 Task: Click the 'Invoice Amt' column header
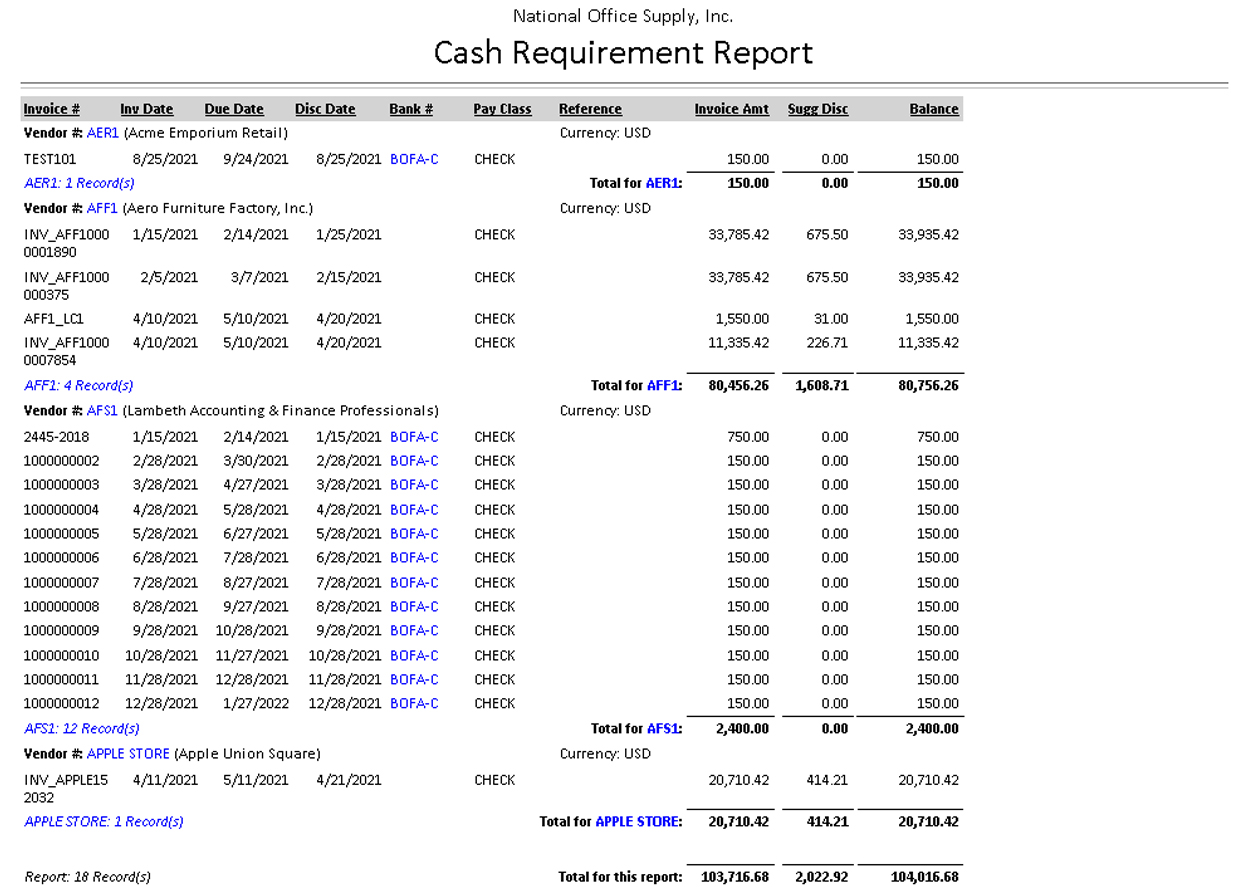(x=732, y=109)
